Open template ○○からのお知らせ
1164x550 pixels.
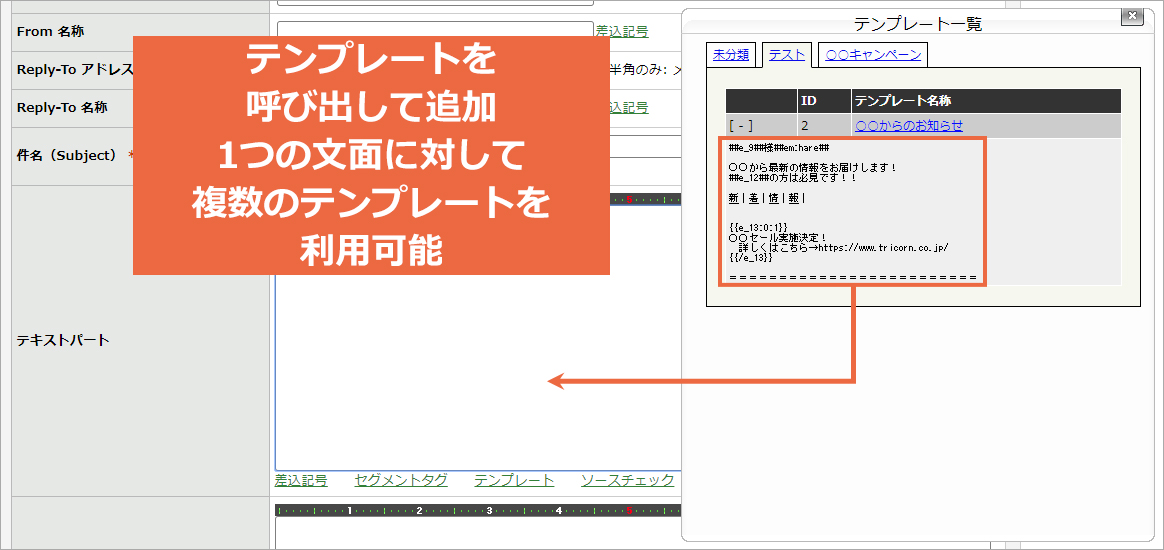[909, 125]
